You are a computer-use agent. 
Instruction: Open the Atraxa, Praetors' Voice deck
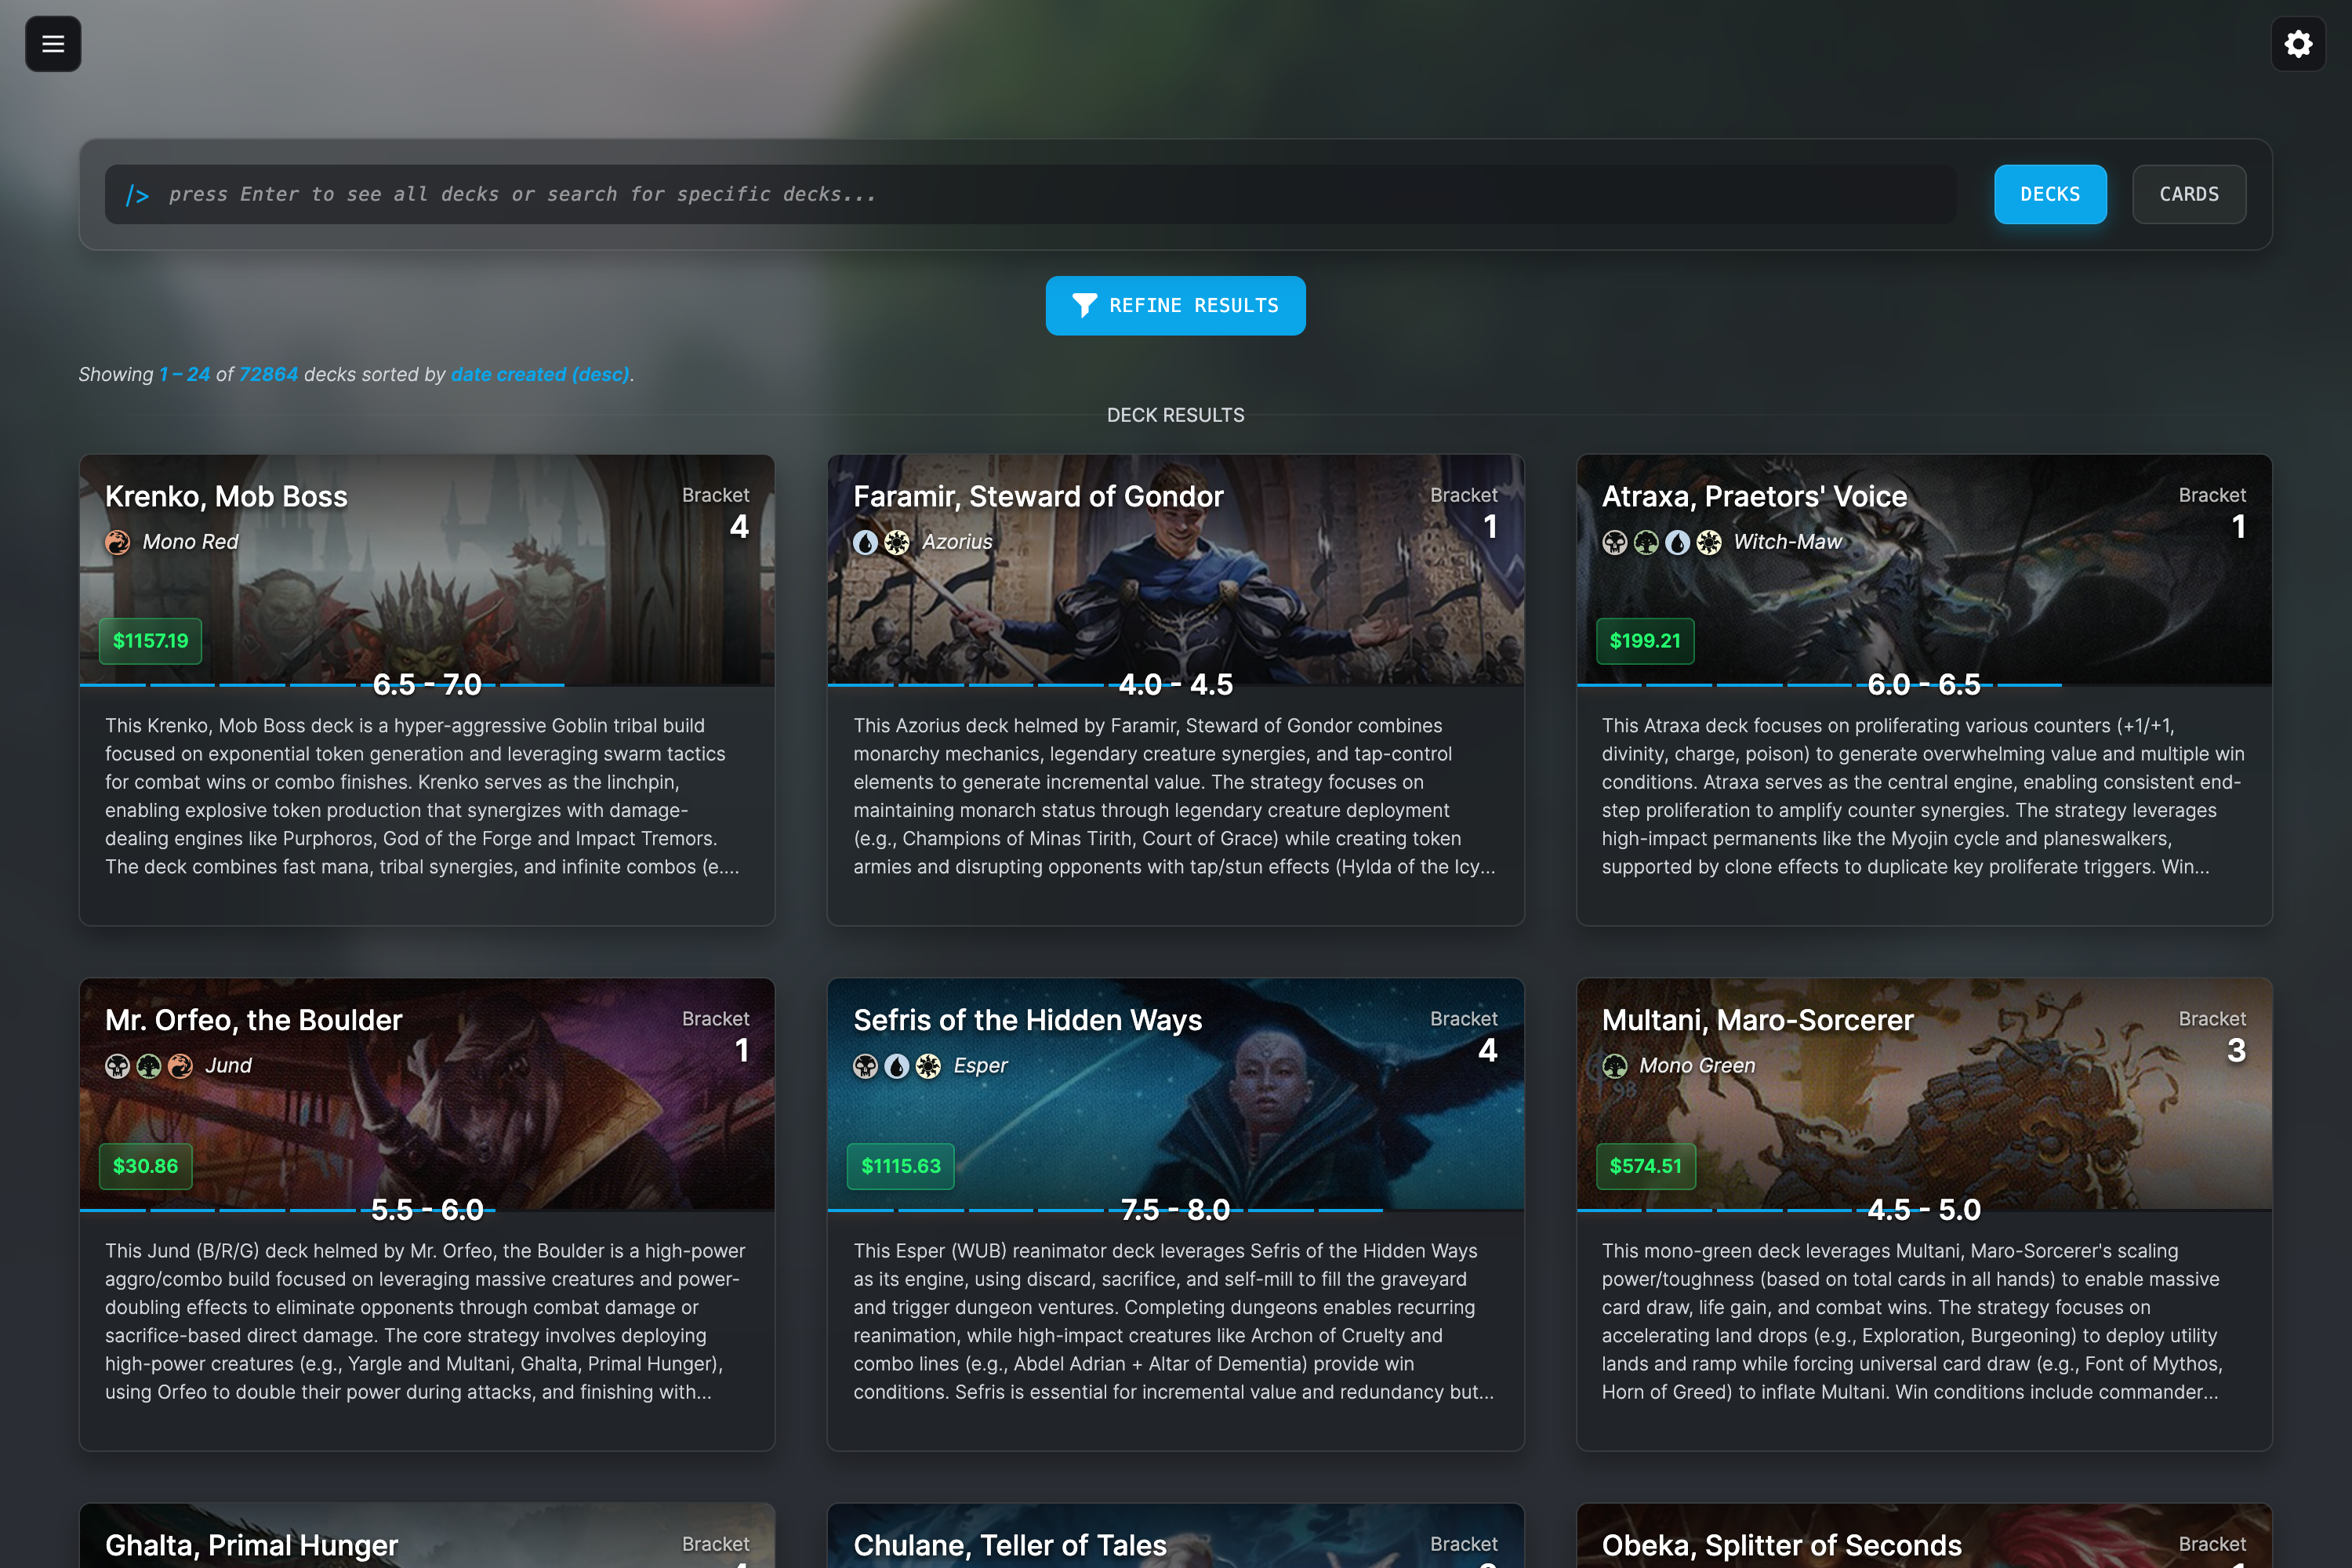pyautogui.click(x=1754, y=496)
